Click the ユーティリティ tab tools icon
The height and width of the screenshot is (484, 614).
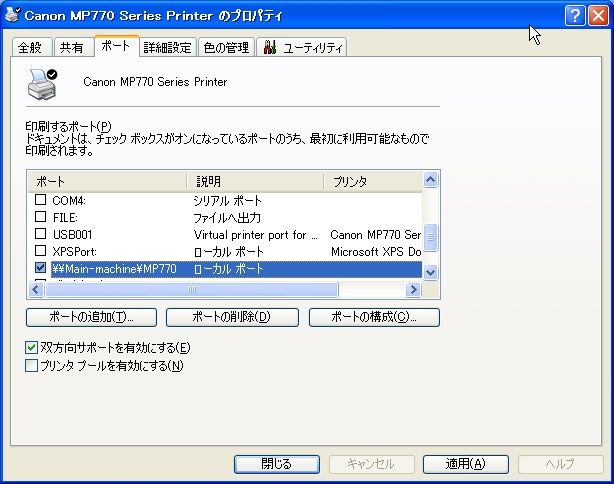(x=270, y=47)
